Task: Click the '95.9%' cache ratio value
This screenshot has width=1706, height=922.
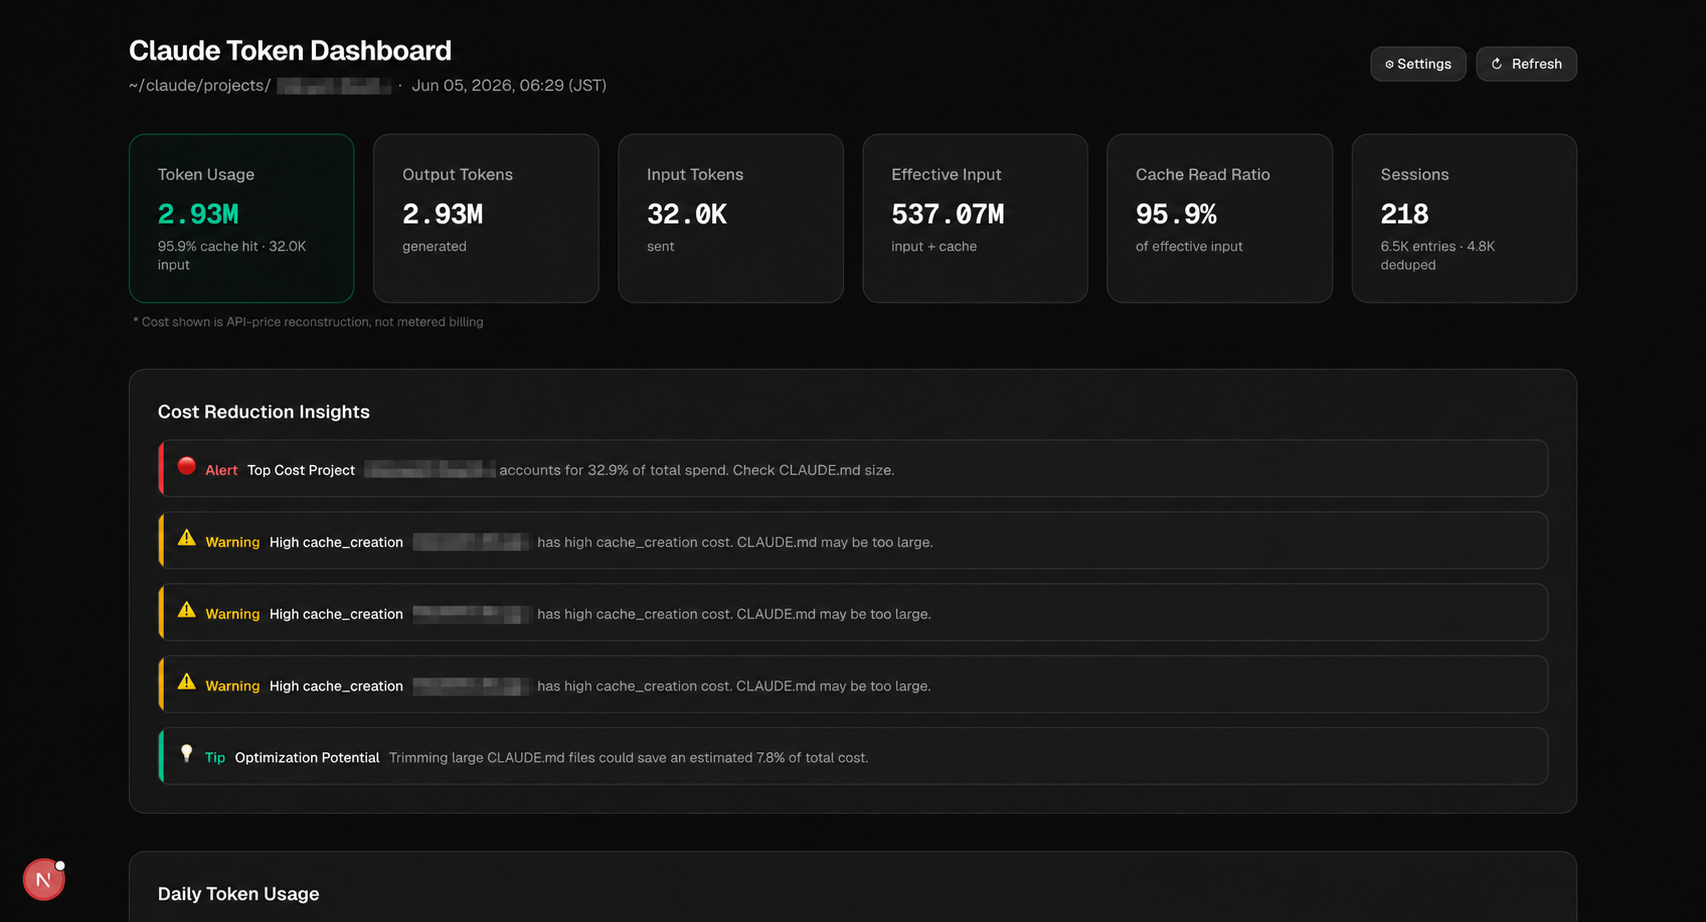Action: pyautogui.click(x=1176, y=214)
